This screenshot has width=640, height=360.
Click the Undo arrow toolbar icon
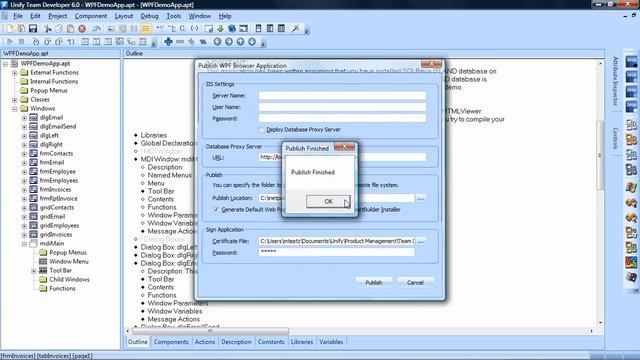[97, 29]
